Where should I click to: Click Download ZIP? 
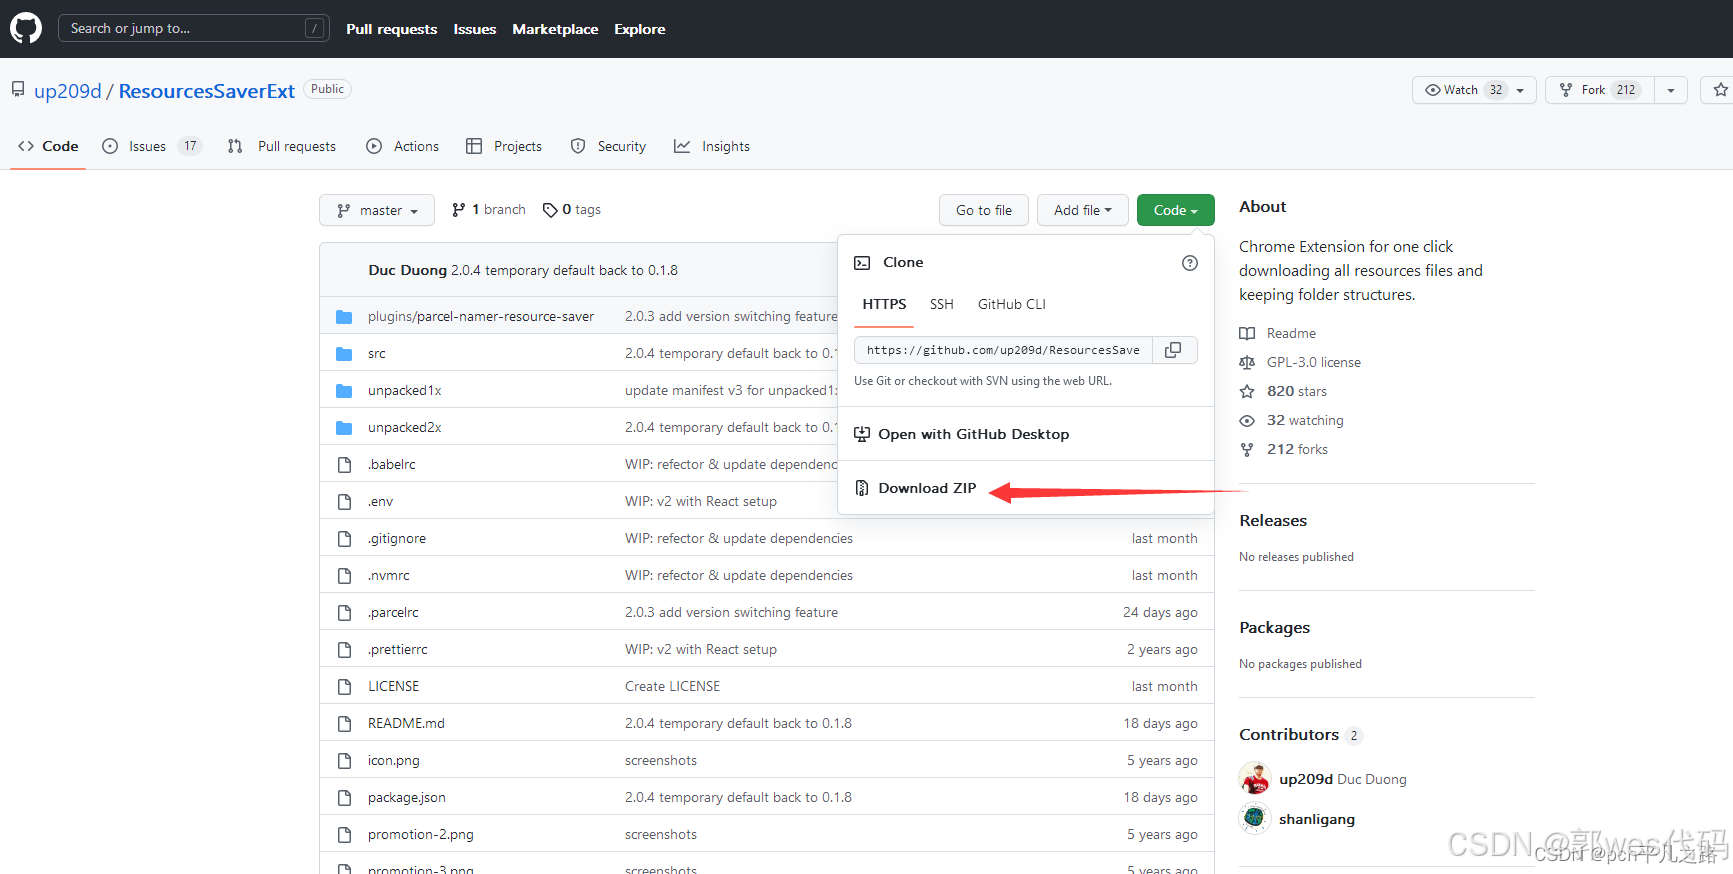927,488
